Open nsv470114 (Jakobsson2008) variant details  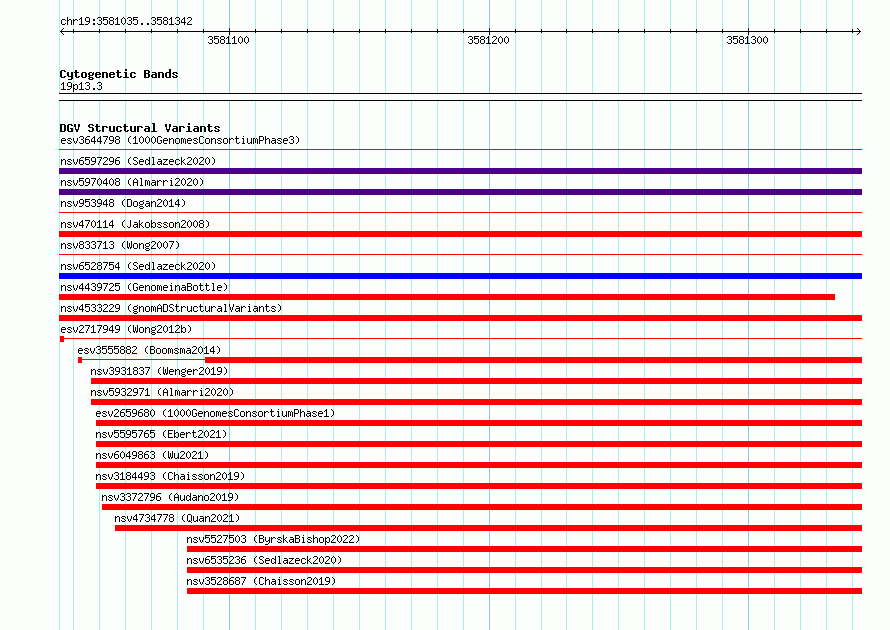135,224
